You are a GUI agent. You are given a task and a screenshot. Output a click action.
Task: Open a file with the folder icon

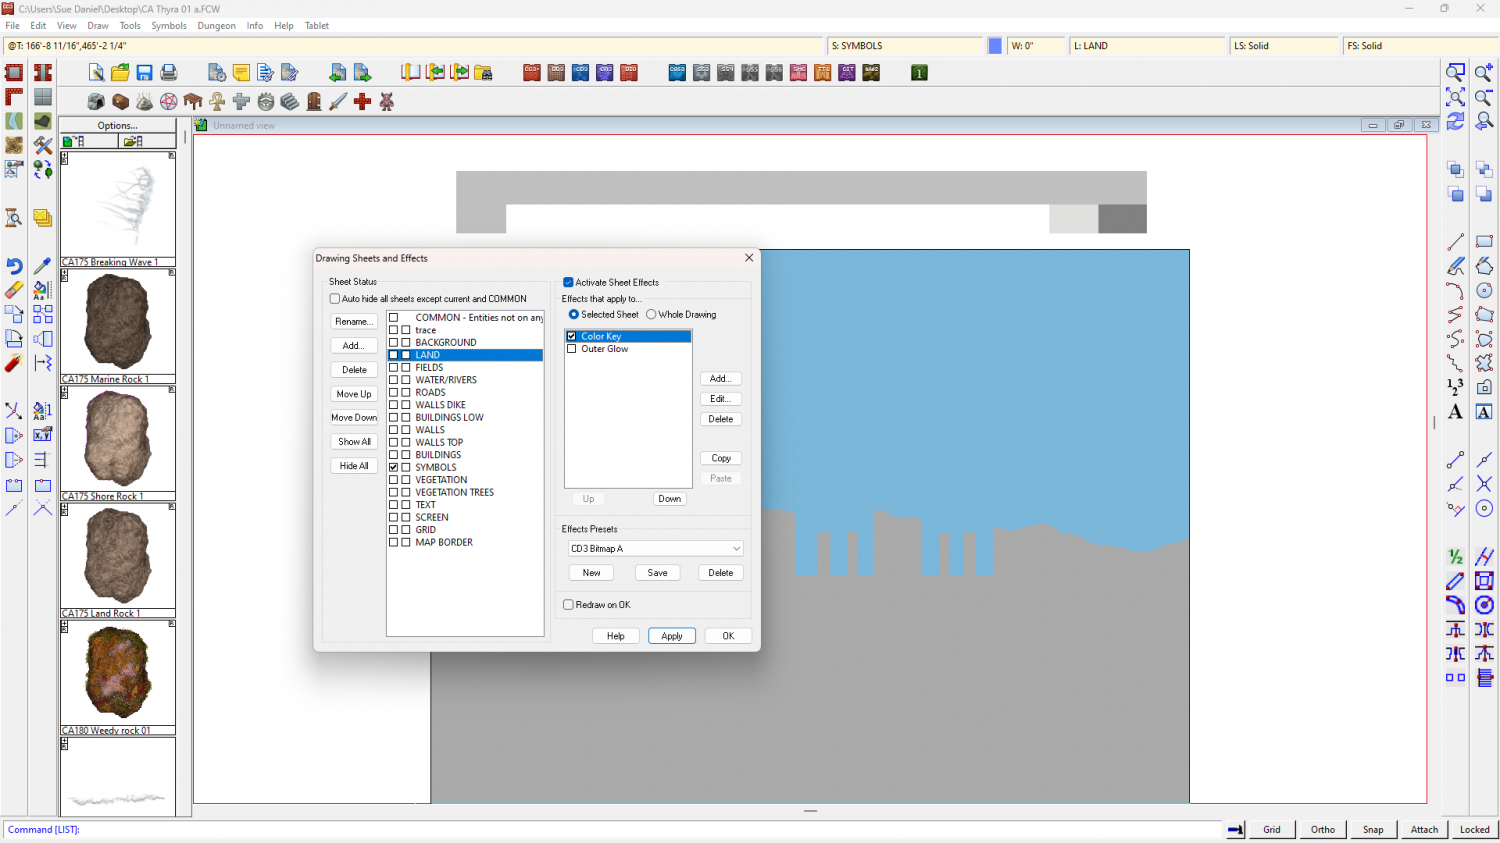pyautogui.click(x=120, y=72)
